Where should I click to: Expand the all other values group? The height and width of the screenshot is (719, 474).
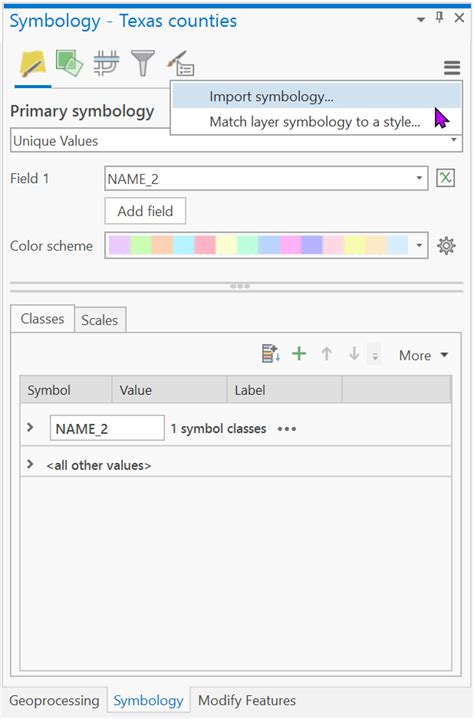30,464
